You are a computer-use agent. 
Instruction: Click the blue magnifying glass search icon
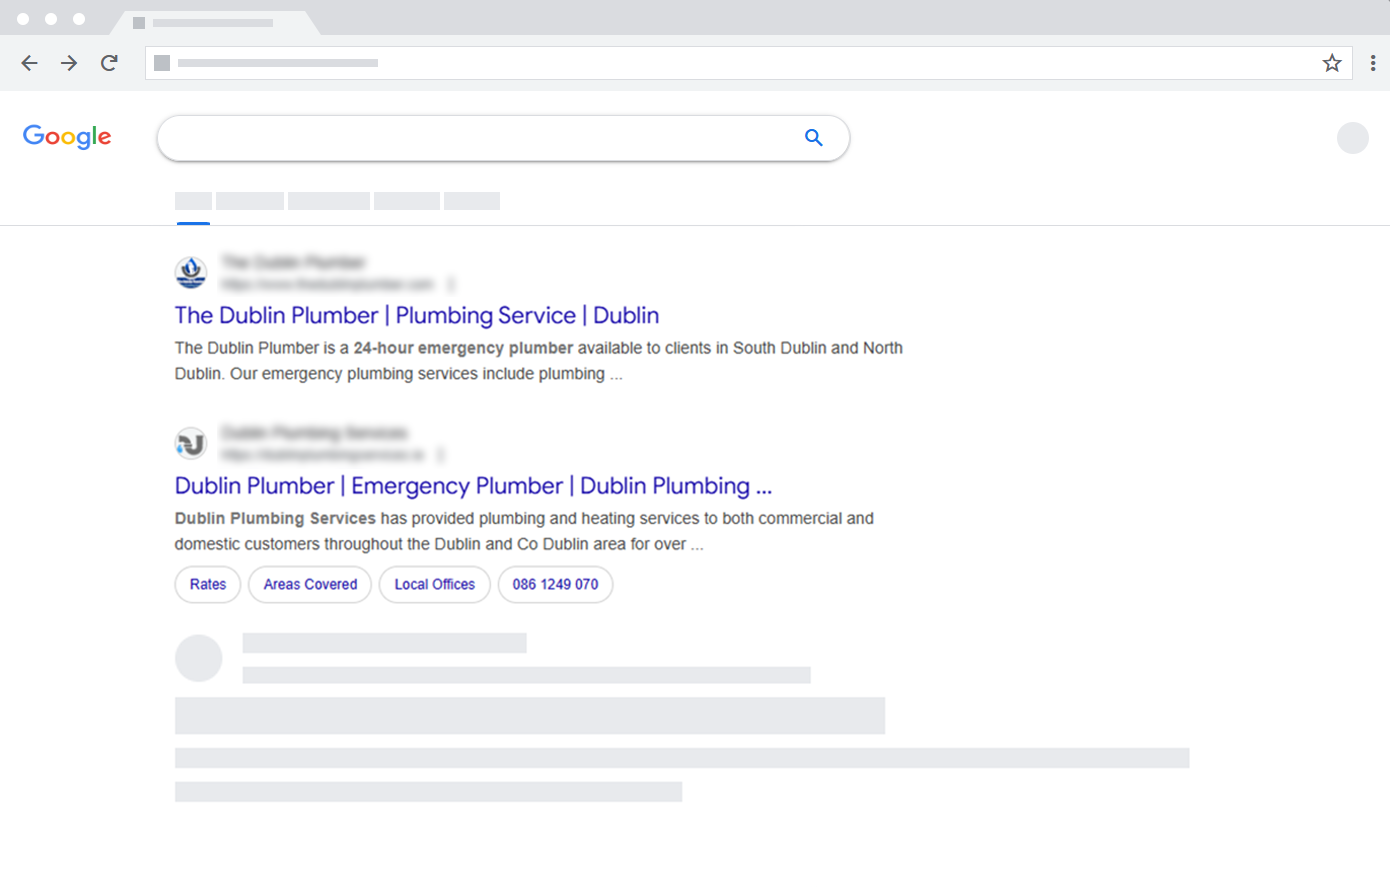click(x=814, y=138)
